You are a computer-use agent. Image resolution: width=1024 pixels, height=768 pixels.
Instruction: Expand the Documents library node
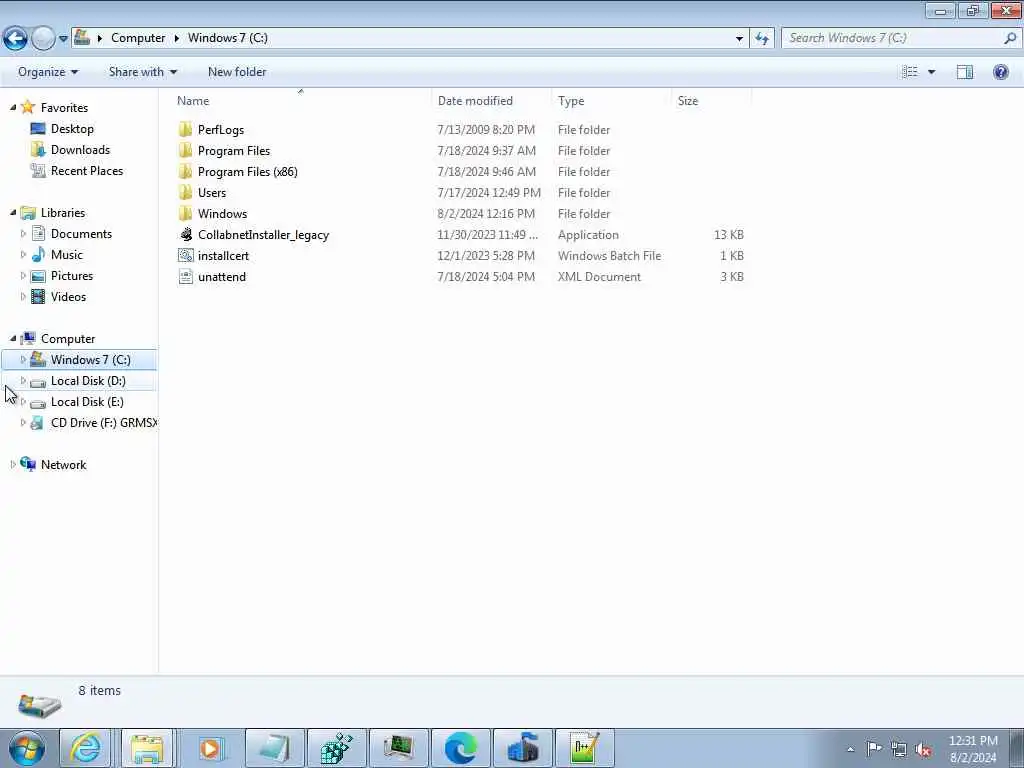point(24,234)
